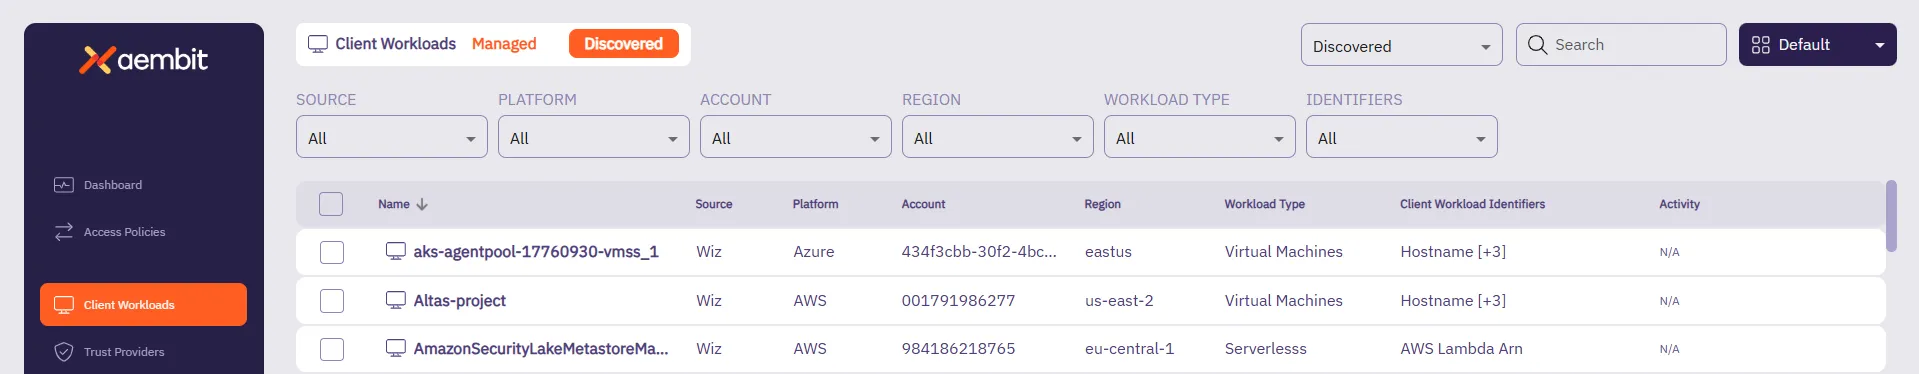Click account 434f3cbb-30f2-4bc...
Viewport: 1919px width, 374px height.
coord(979,252)
